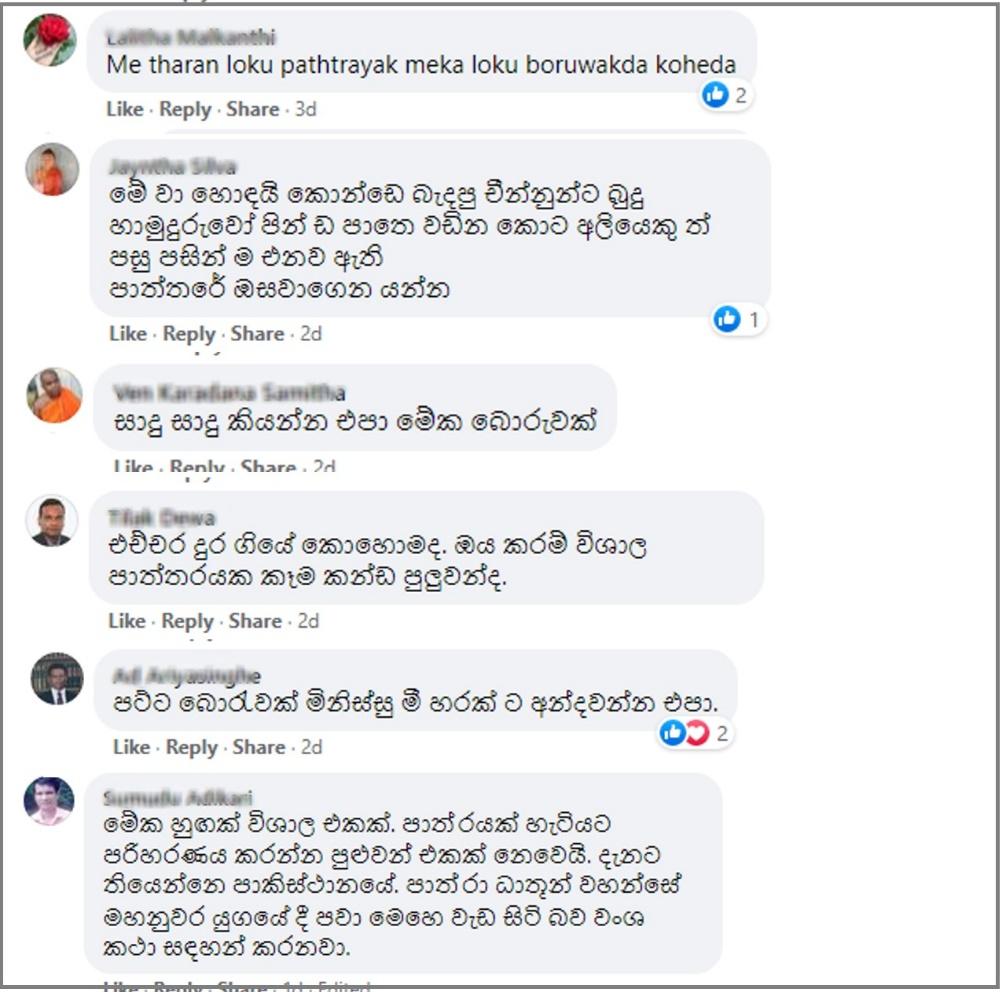Share Tilak Dewa's comment
The image size is (1006, 992).
click(255, 620)
